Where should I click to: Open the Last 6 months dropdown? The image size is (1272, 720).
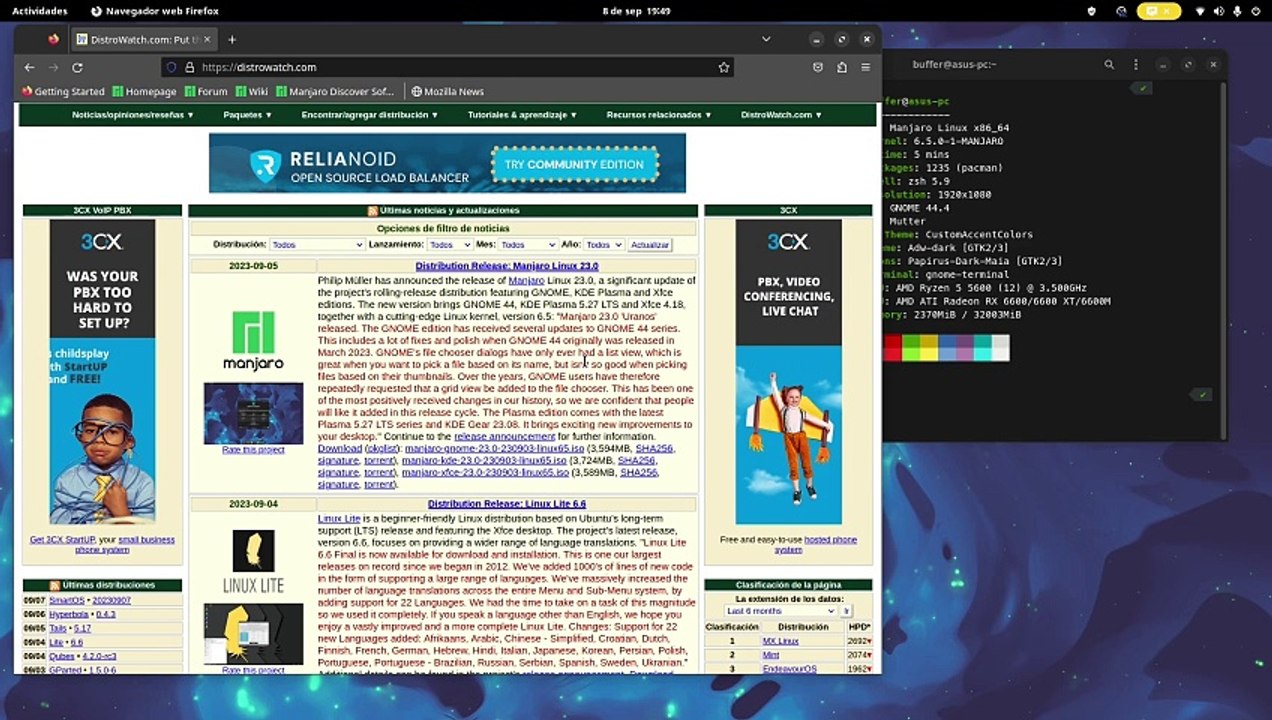tap(781, 610)
